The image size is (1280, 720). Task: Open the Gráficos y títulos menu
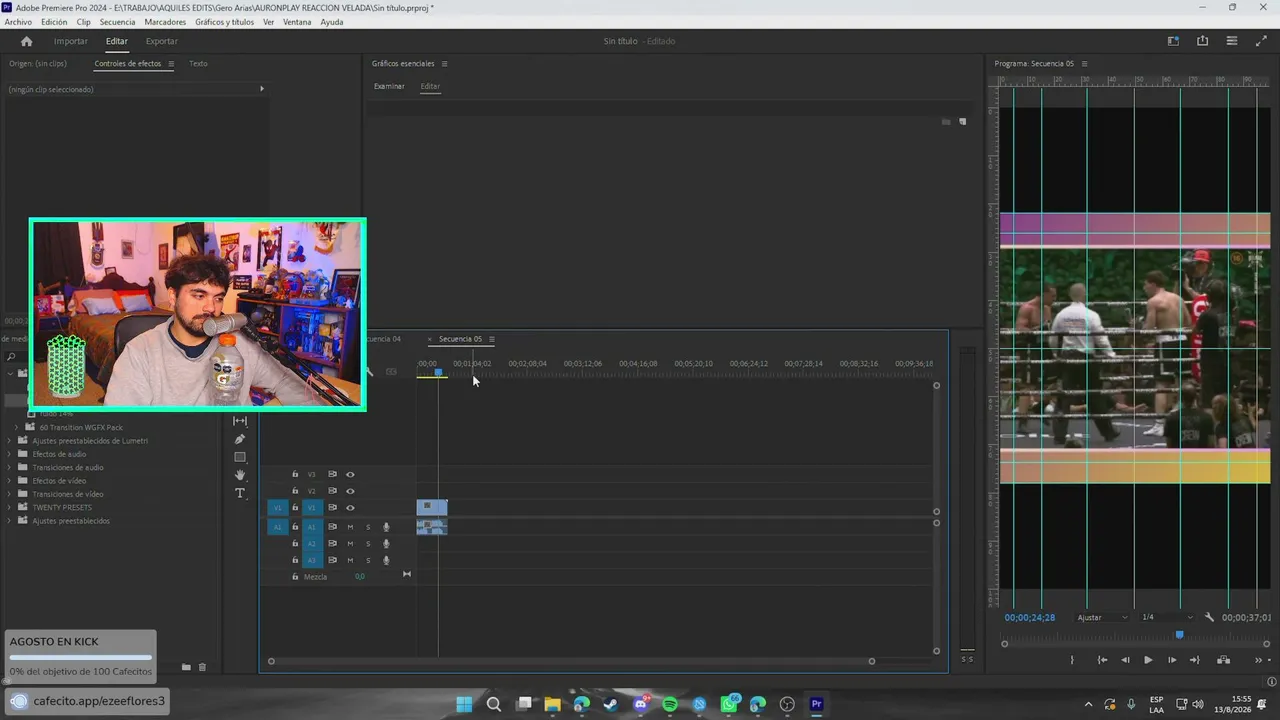click(224, 22)
